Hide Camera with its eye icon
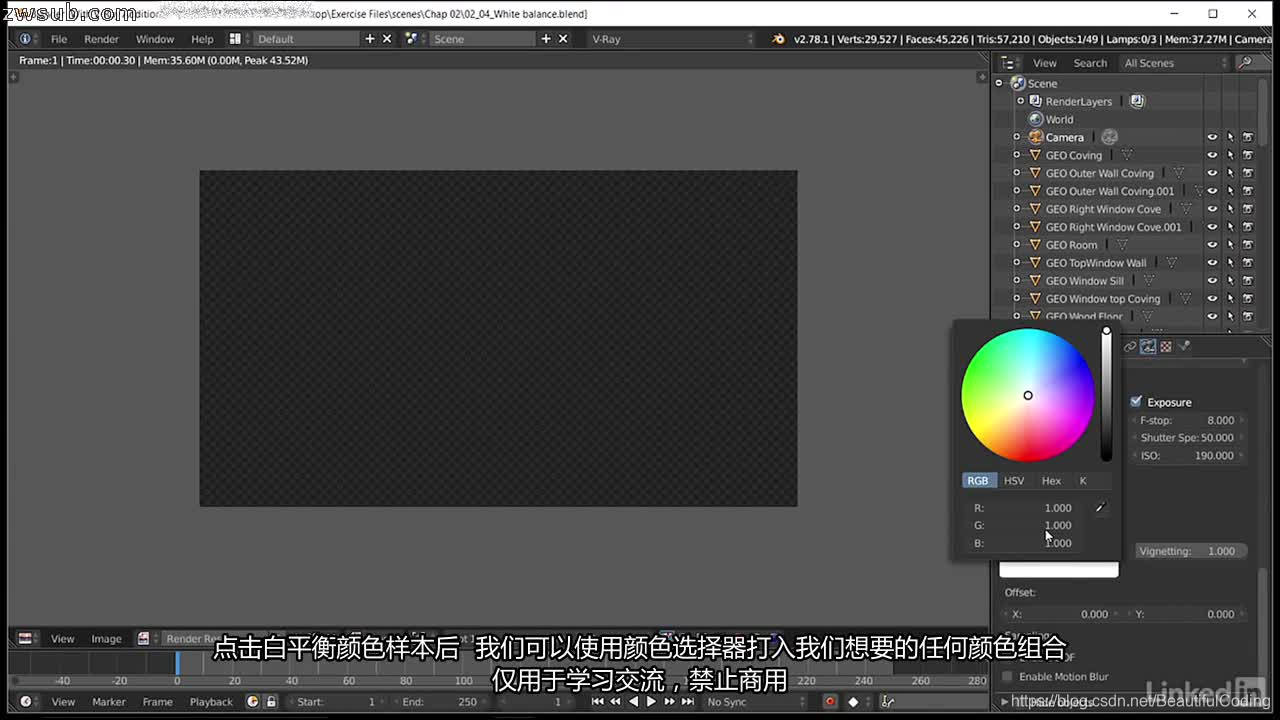Image resolution: width=1280 pixels, height=720 pixels. [1212, 137]
